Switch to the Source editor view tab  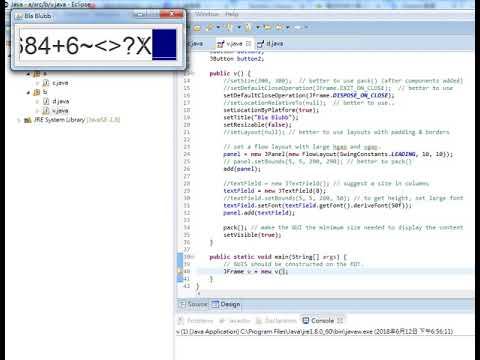pos(193,304)
